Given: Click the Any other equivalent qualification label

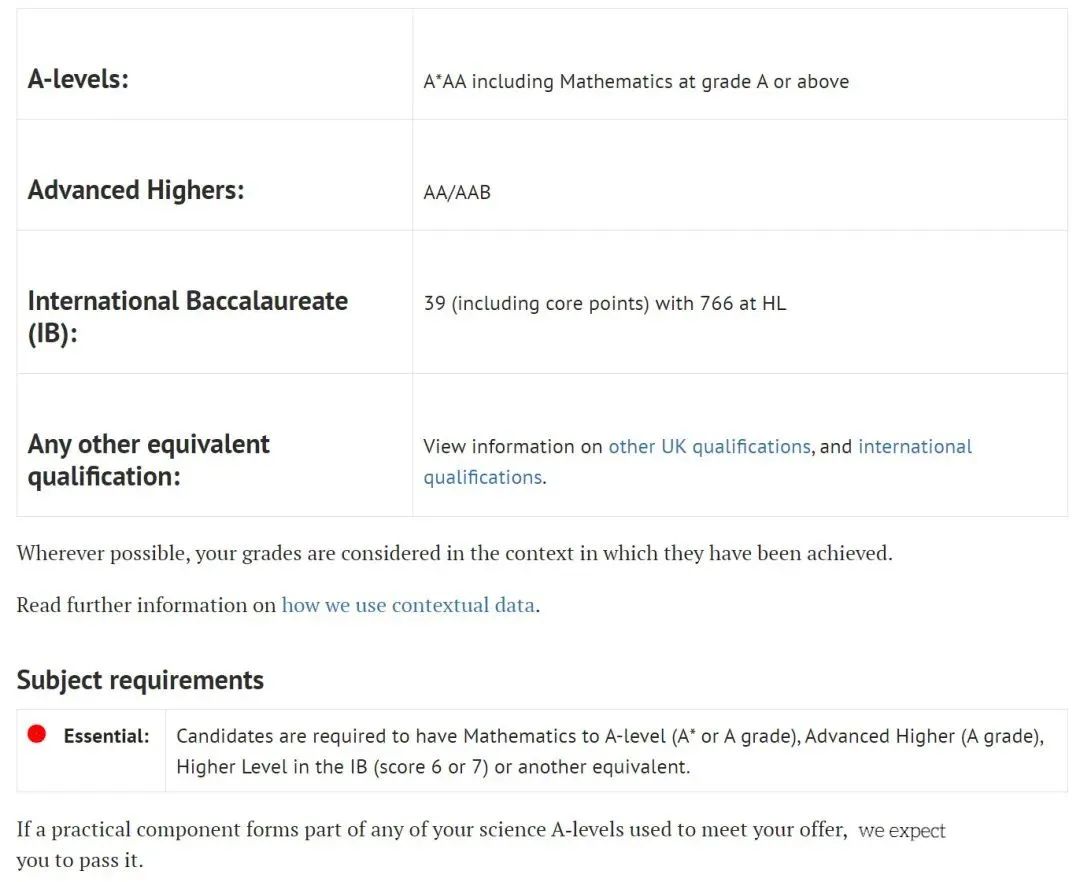Looking at the screenshot, I should (x=148, y=460).
